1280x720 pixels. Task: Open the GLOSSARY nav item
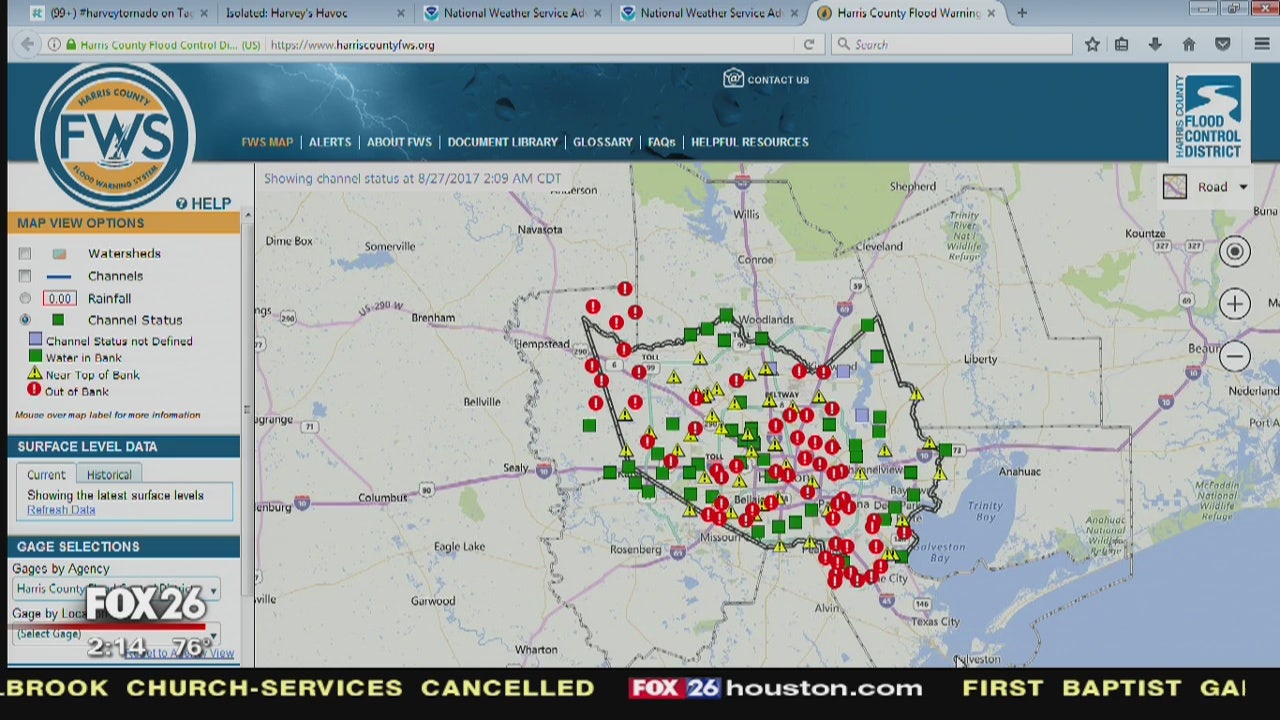click(x=602, y=142)
